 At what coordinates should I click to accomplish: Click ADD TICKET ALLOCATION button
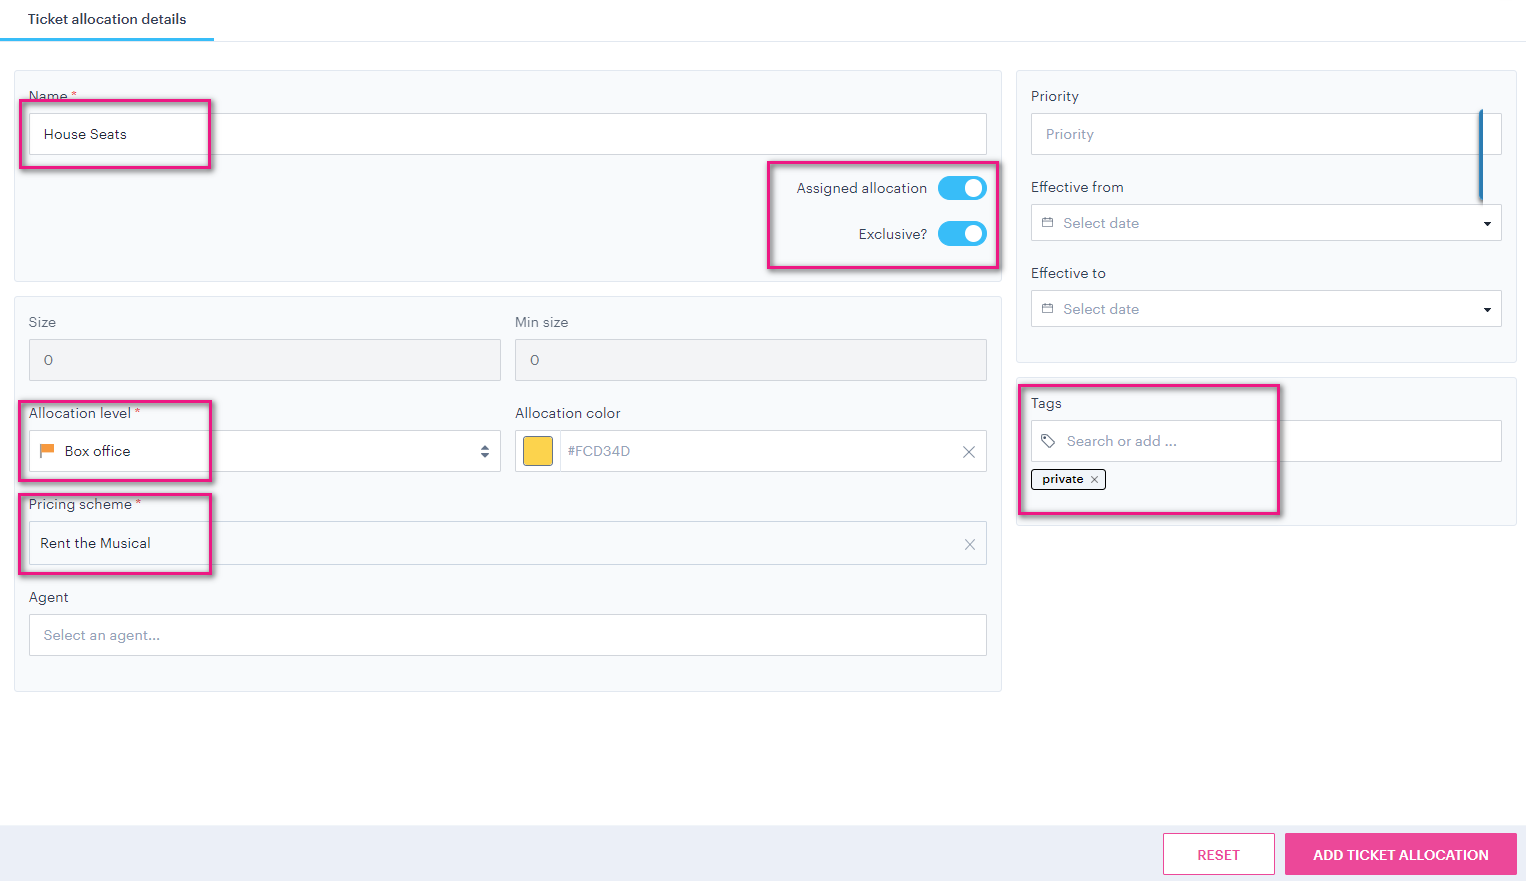tap(1400, 855)
